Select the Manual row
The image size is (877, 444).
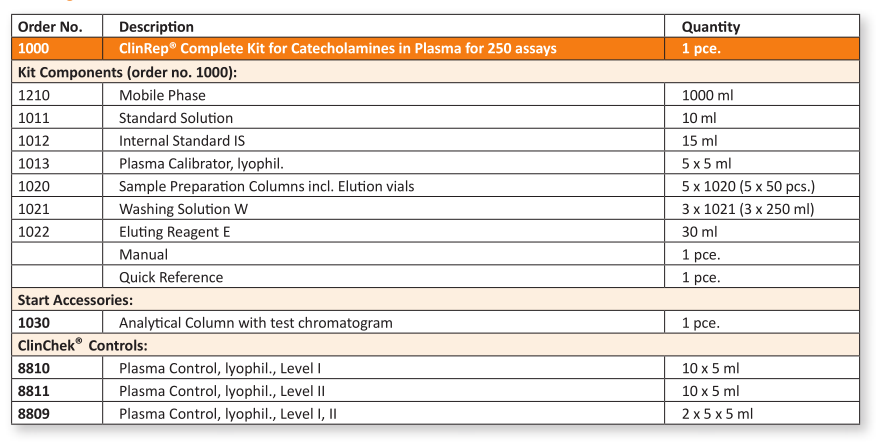[x=435, y=254]
